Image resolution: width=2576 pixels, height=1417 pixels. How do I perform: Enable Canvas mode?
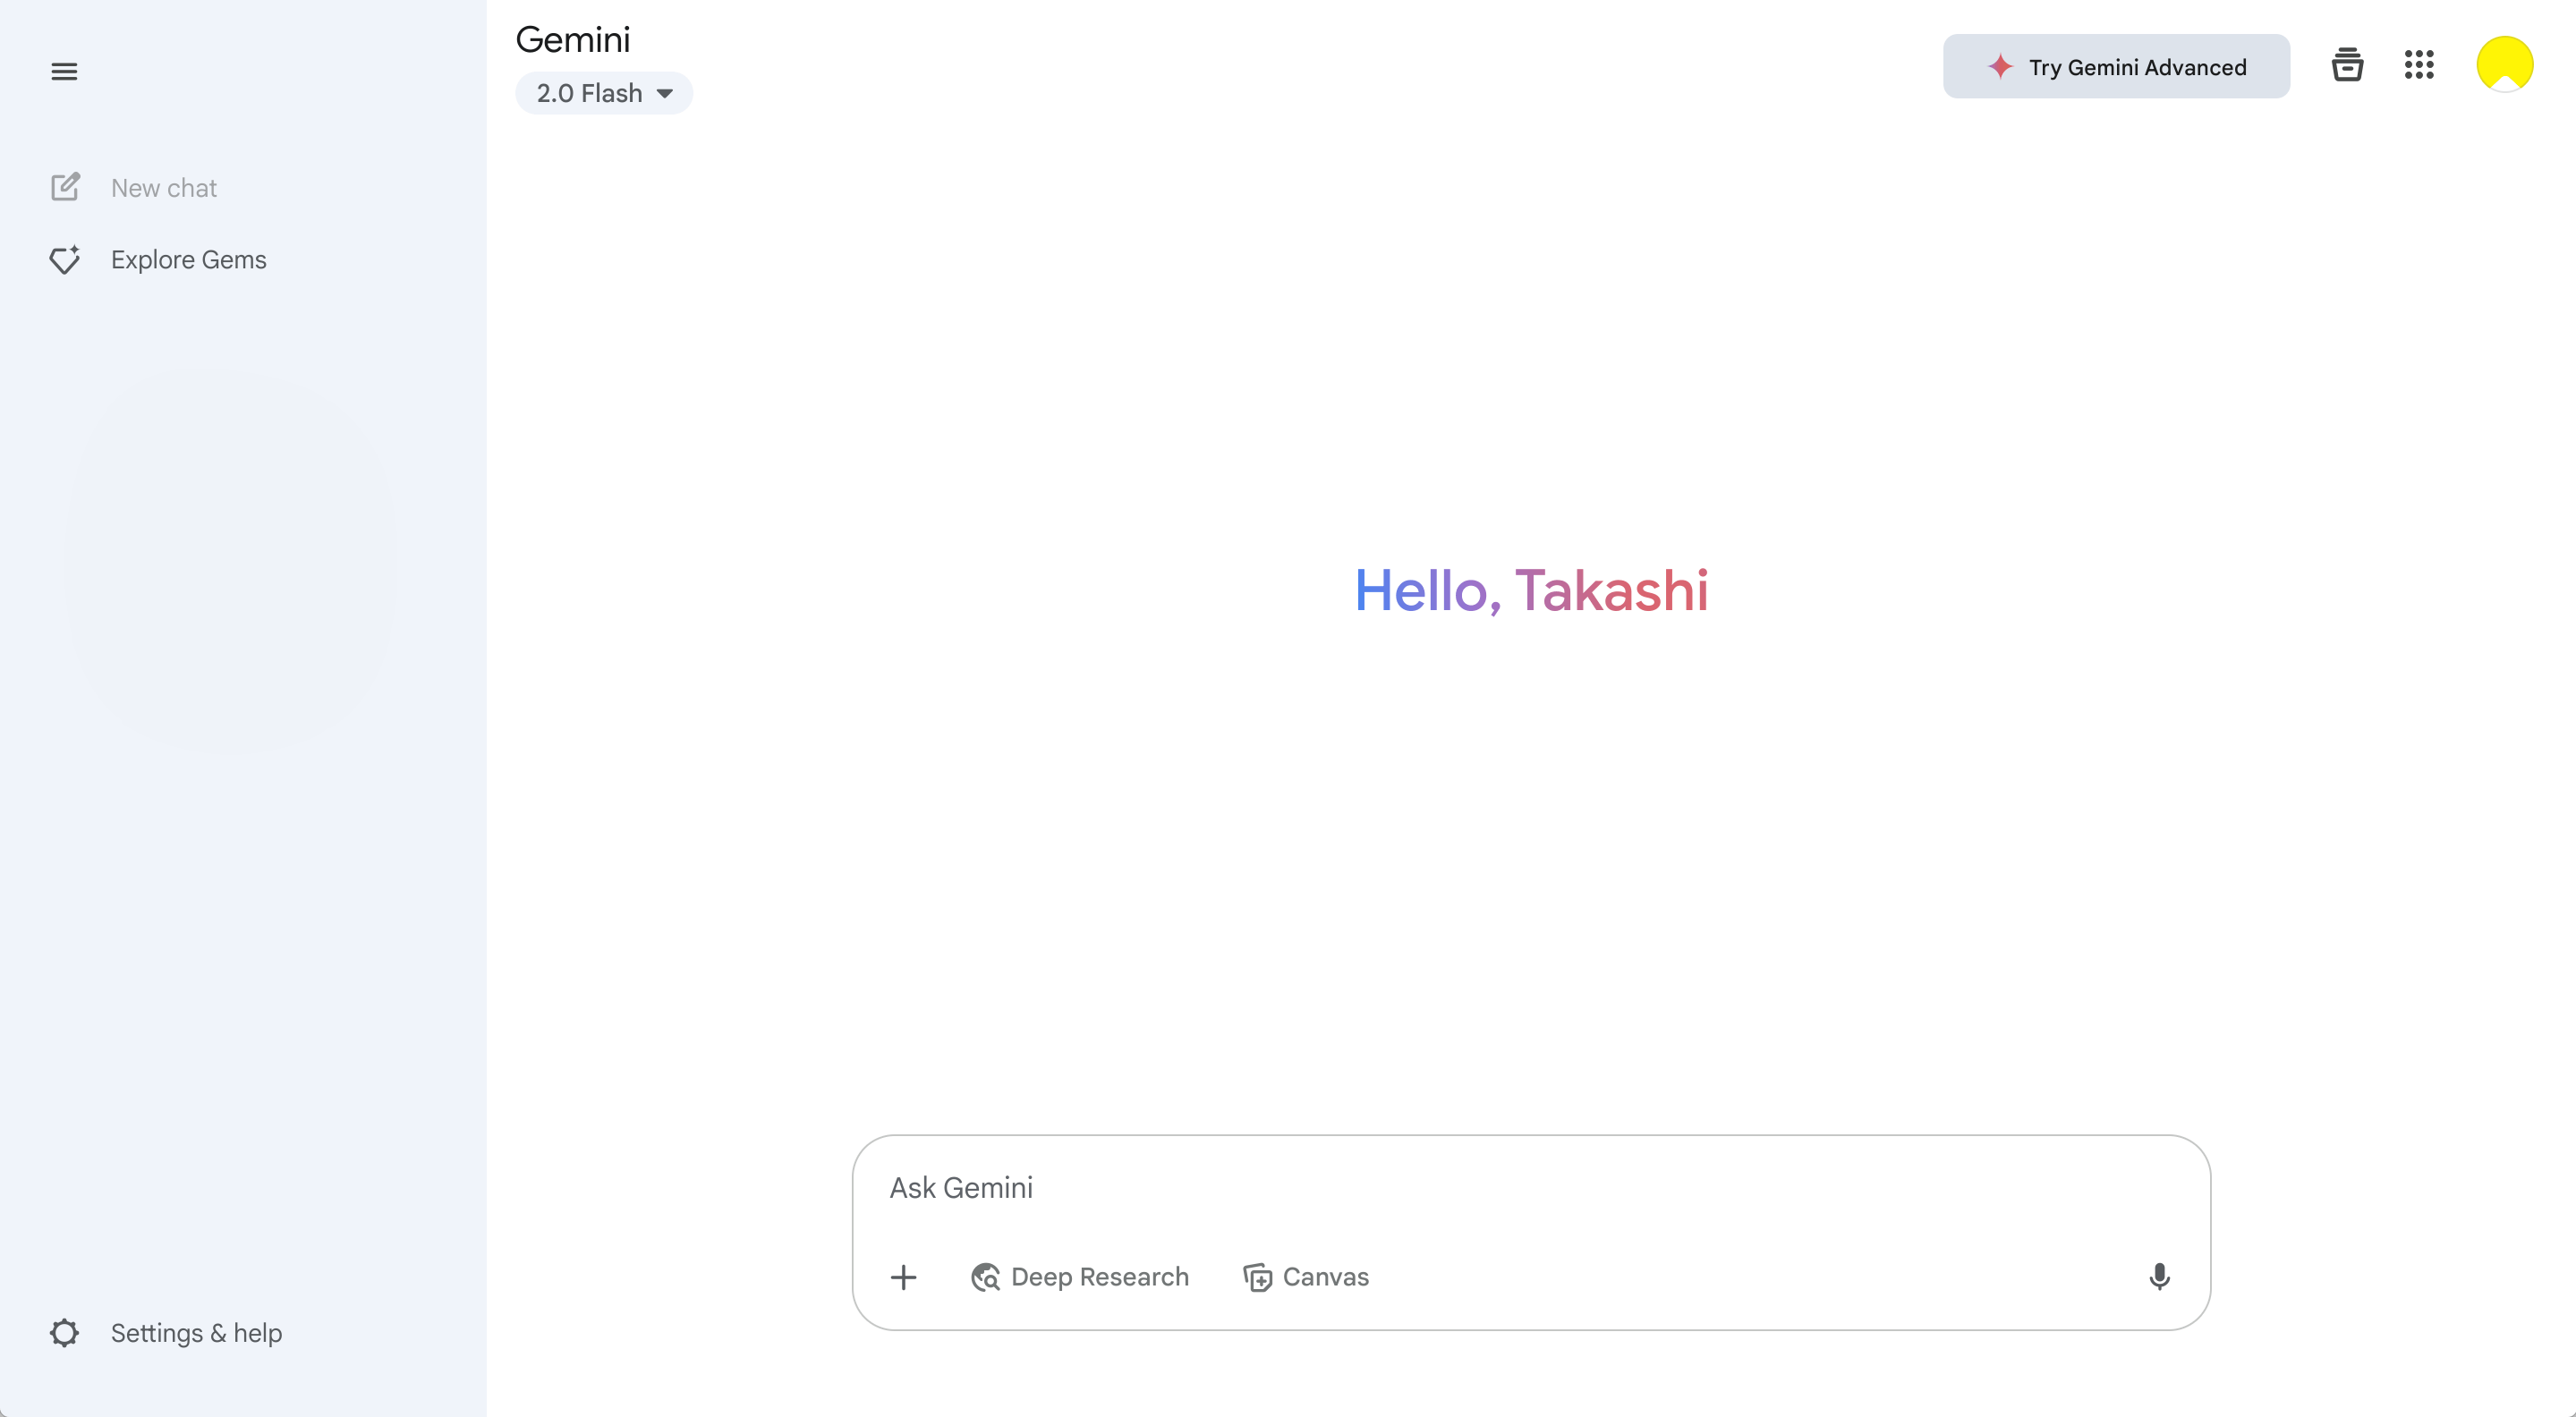coord(1306,1277)
